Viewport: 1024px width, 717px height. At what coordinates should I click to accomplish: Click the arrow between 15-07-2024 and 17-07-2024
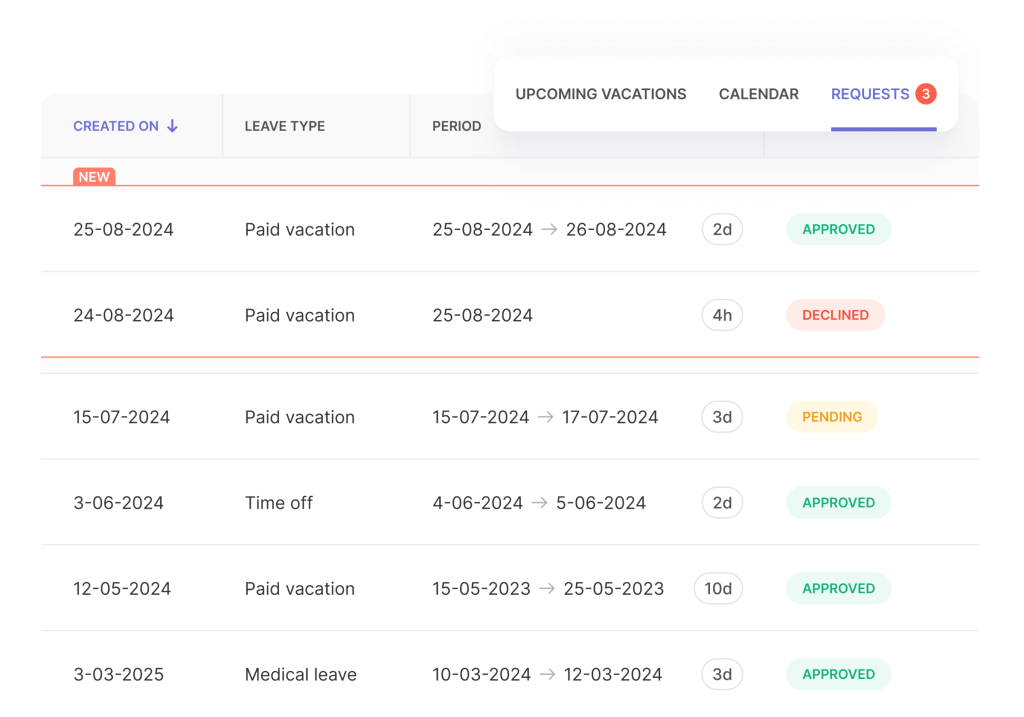(545, 417)
